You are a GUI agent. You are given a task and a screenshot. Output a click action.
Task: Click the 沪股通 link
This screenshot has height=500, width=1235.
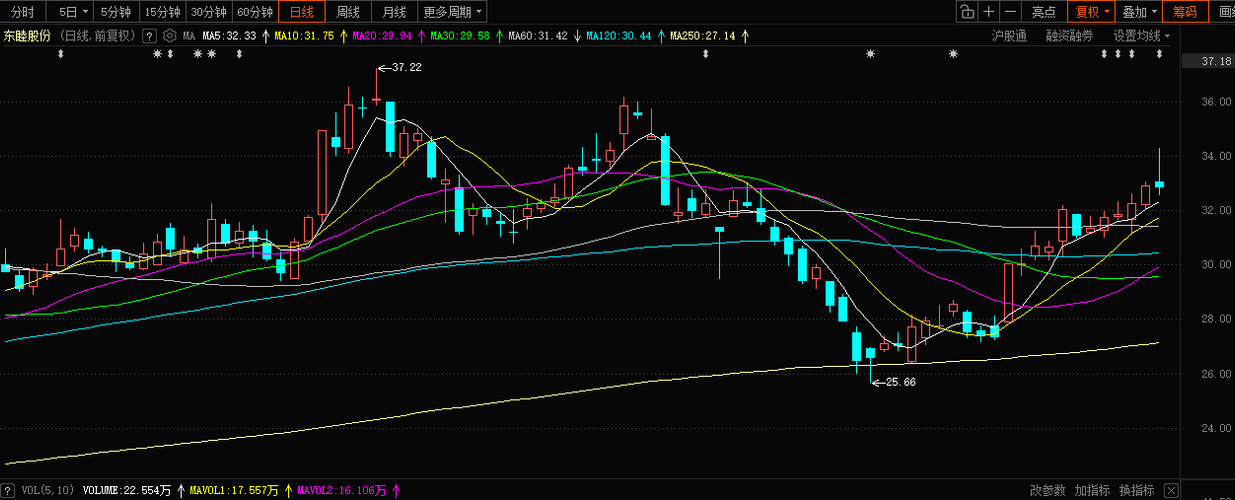pos(1008,35)
